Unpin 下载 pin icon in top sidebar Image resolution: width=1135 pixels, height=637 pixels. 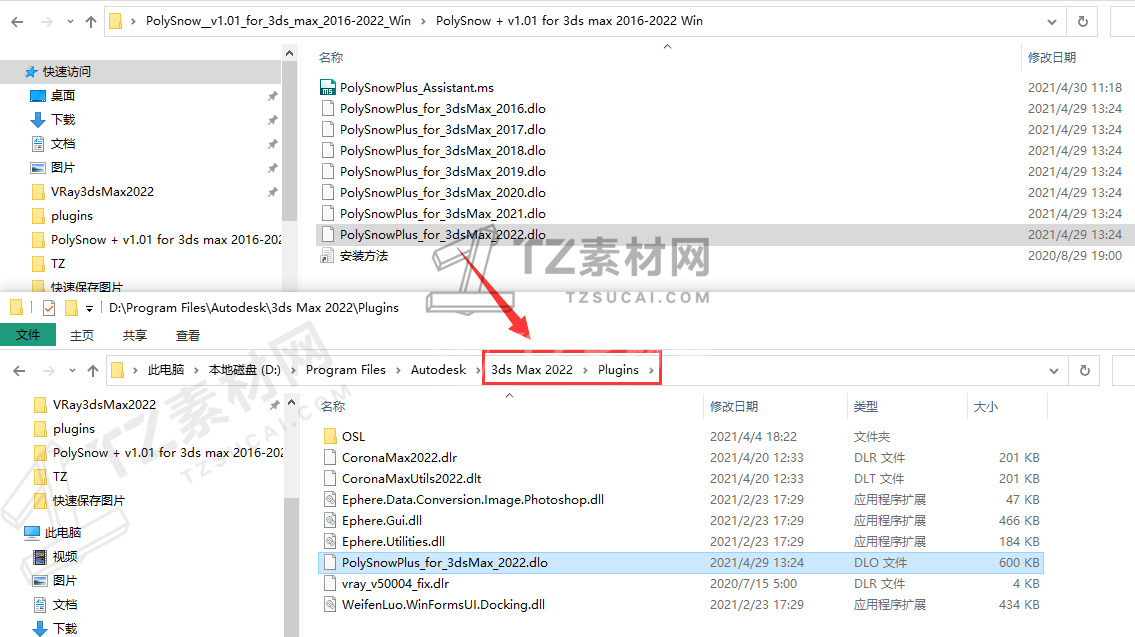tap(272, 119)
